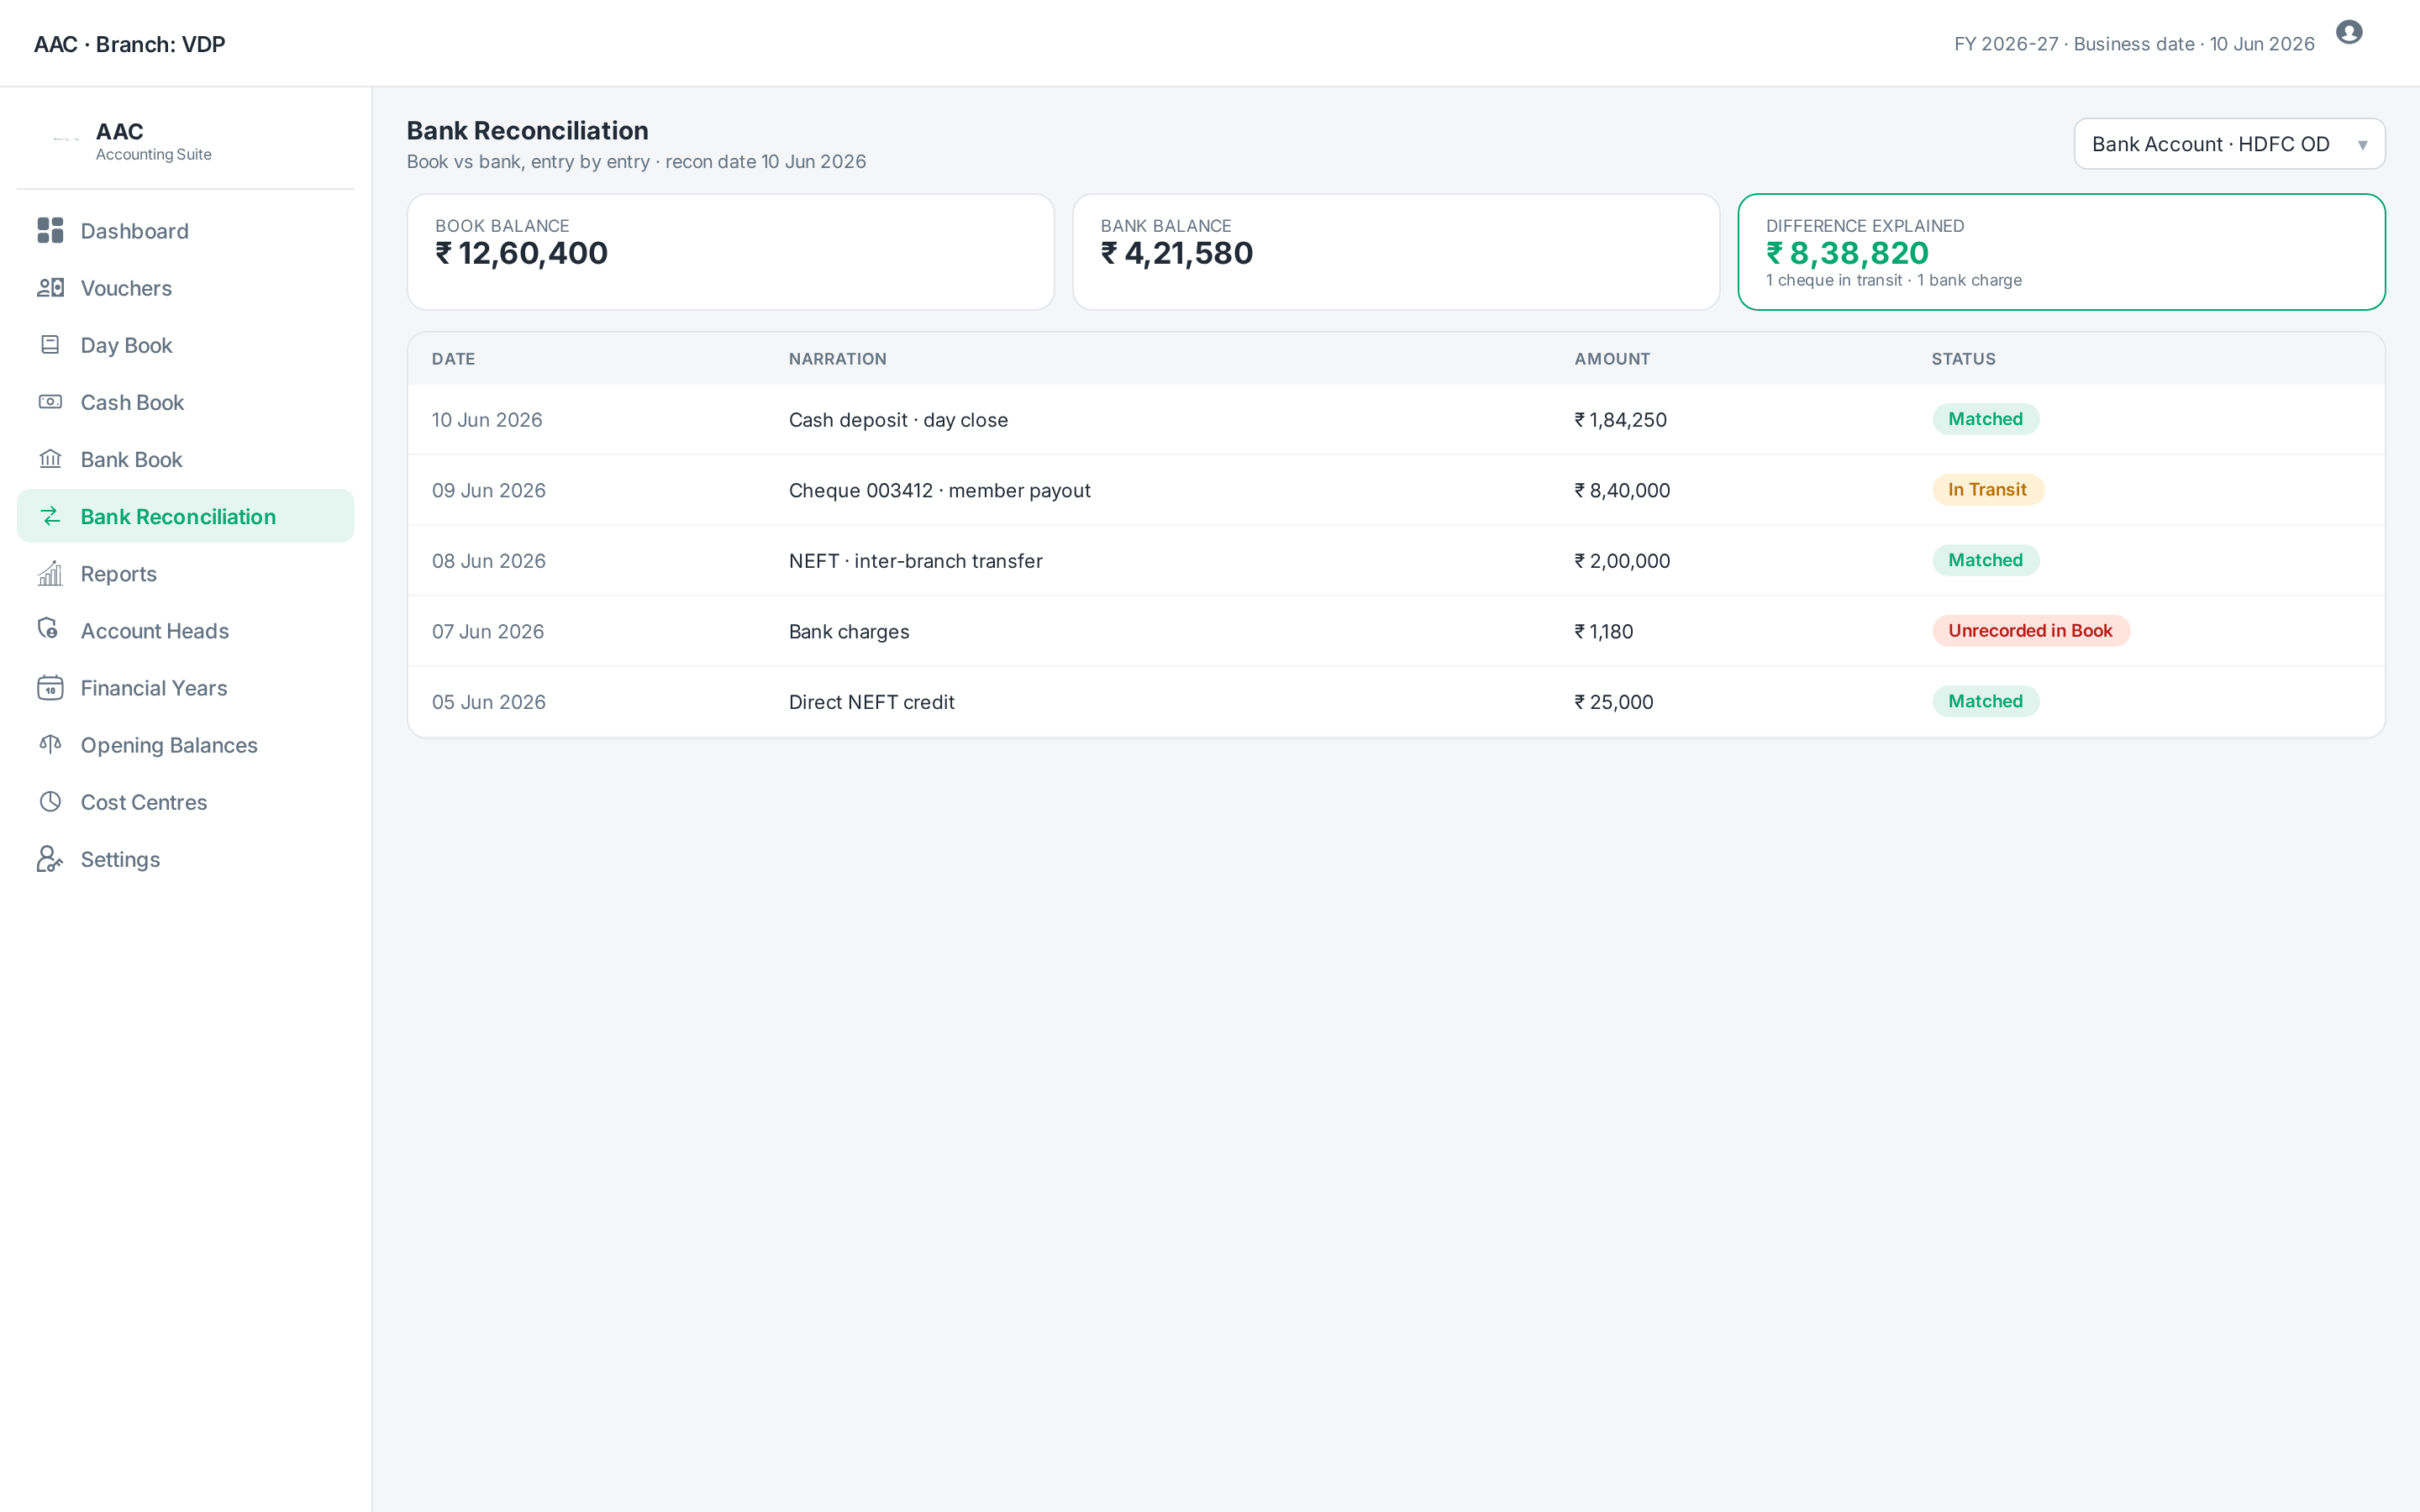Click the Bank Balance card
Viewport: 2420px width, 1512px height.
1396,252
